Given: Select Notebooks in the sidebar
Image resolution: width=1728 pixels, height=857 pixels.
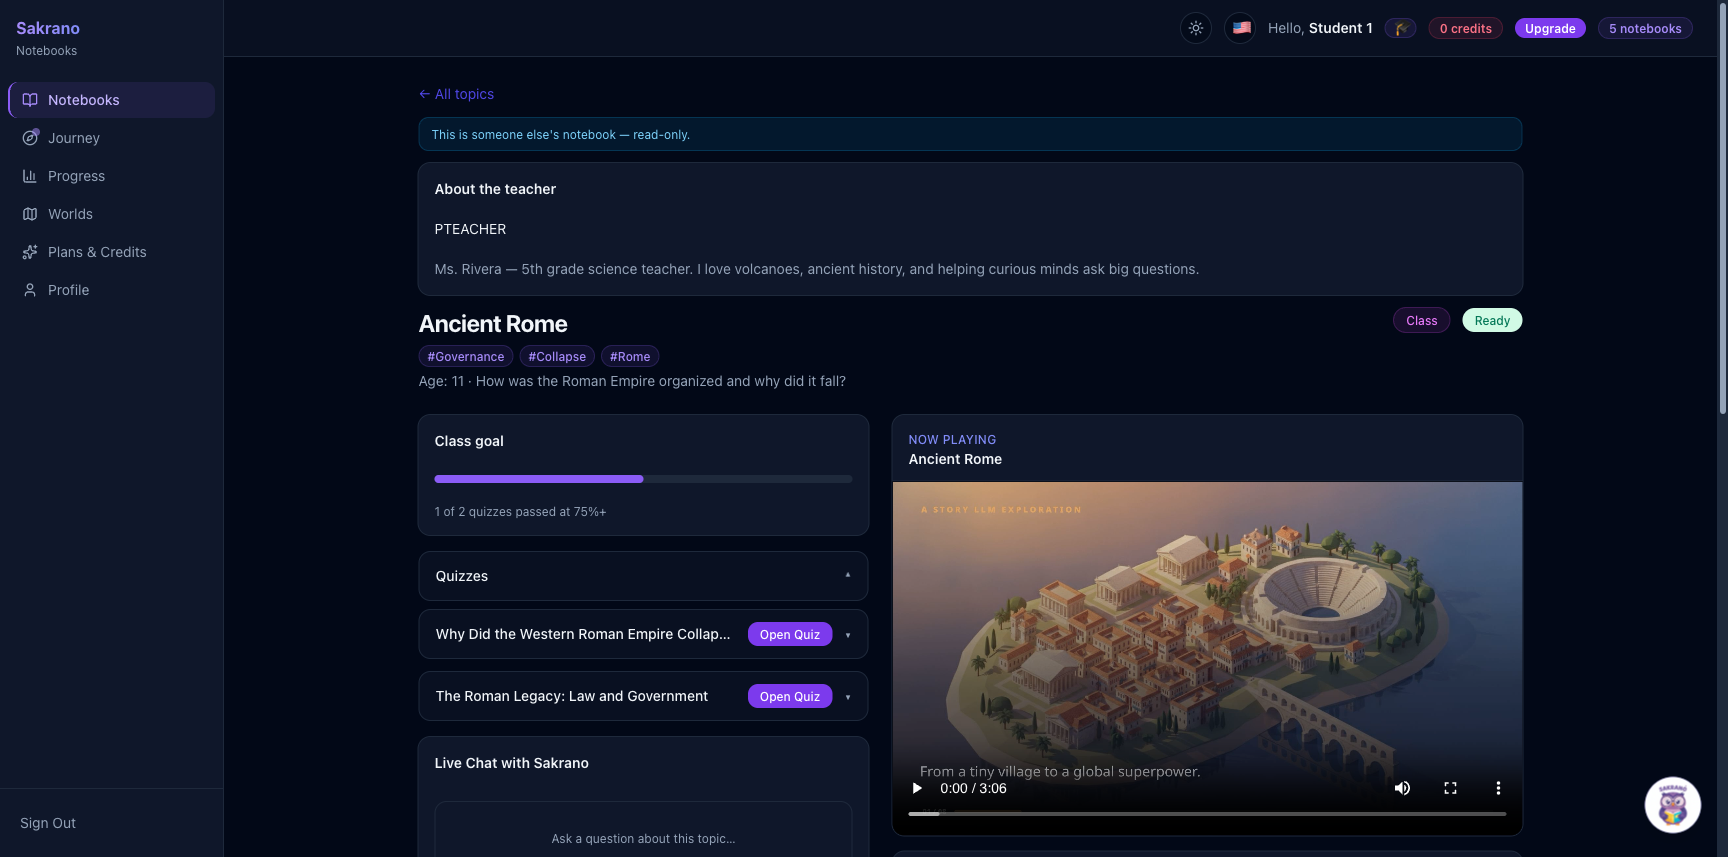Looking at the screenshot, I should pyautogui.click(x=111, y=100).
